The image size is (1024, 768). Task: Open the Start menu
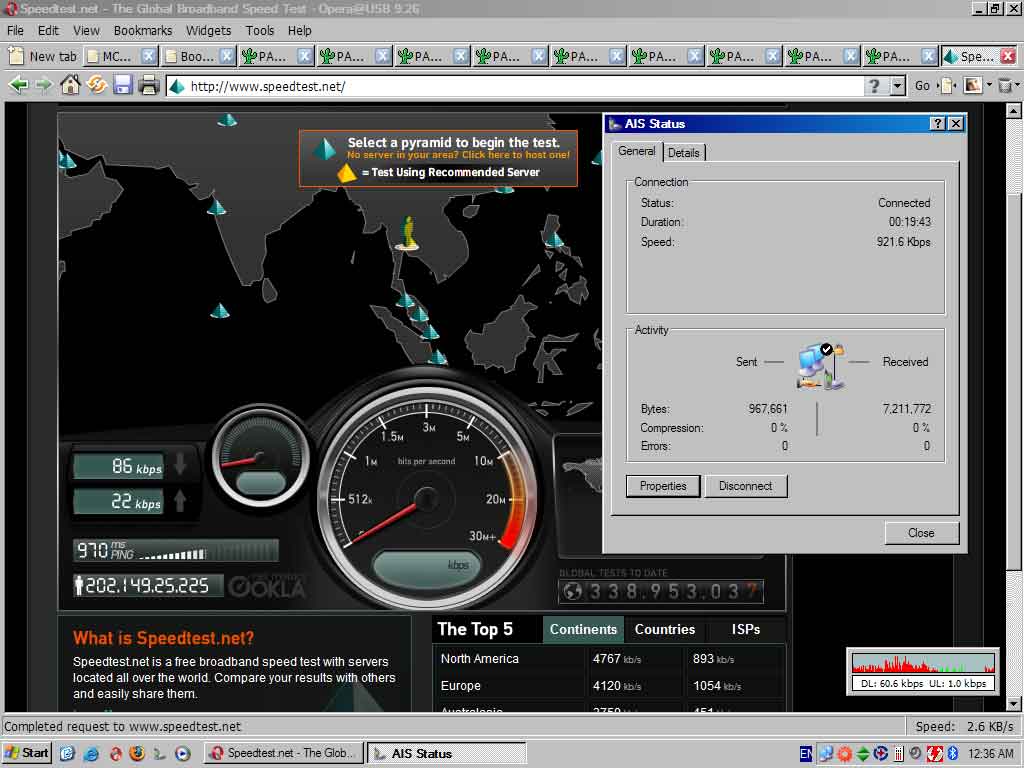click(27, 753)
